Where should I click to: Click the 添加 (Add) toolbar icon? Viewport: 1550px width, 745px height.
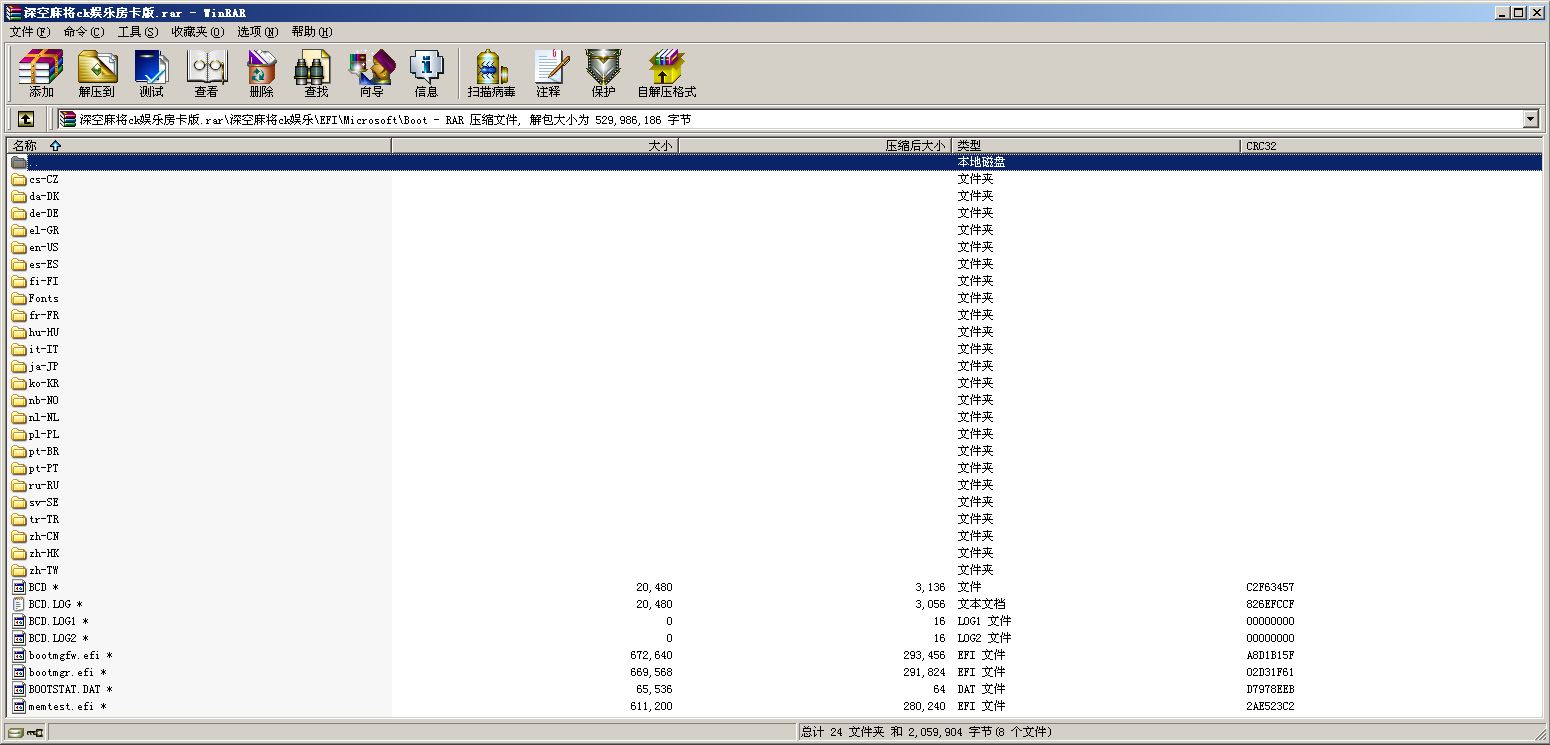pos(41,74)
